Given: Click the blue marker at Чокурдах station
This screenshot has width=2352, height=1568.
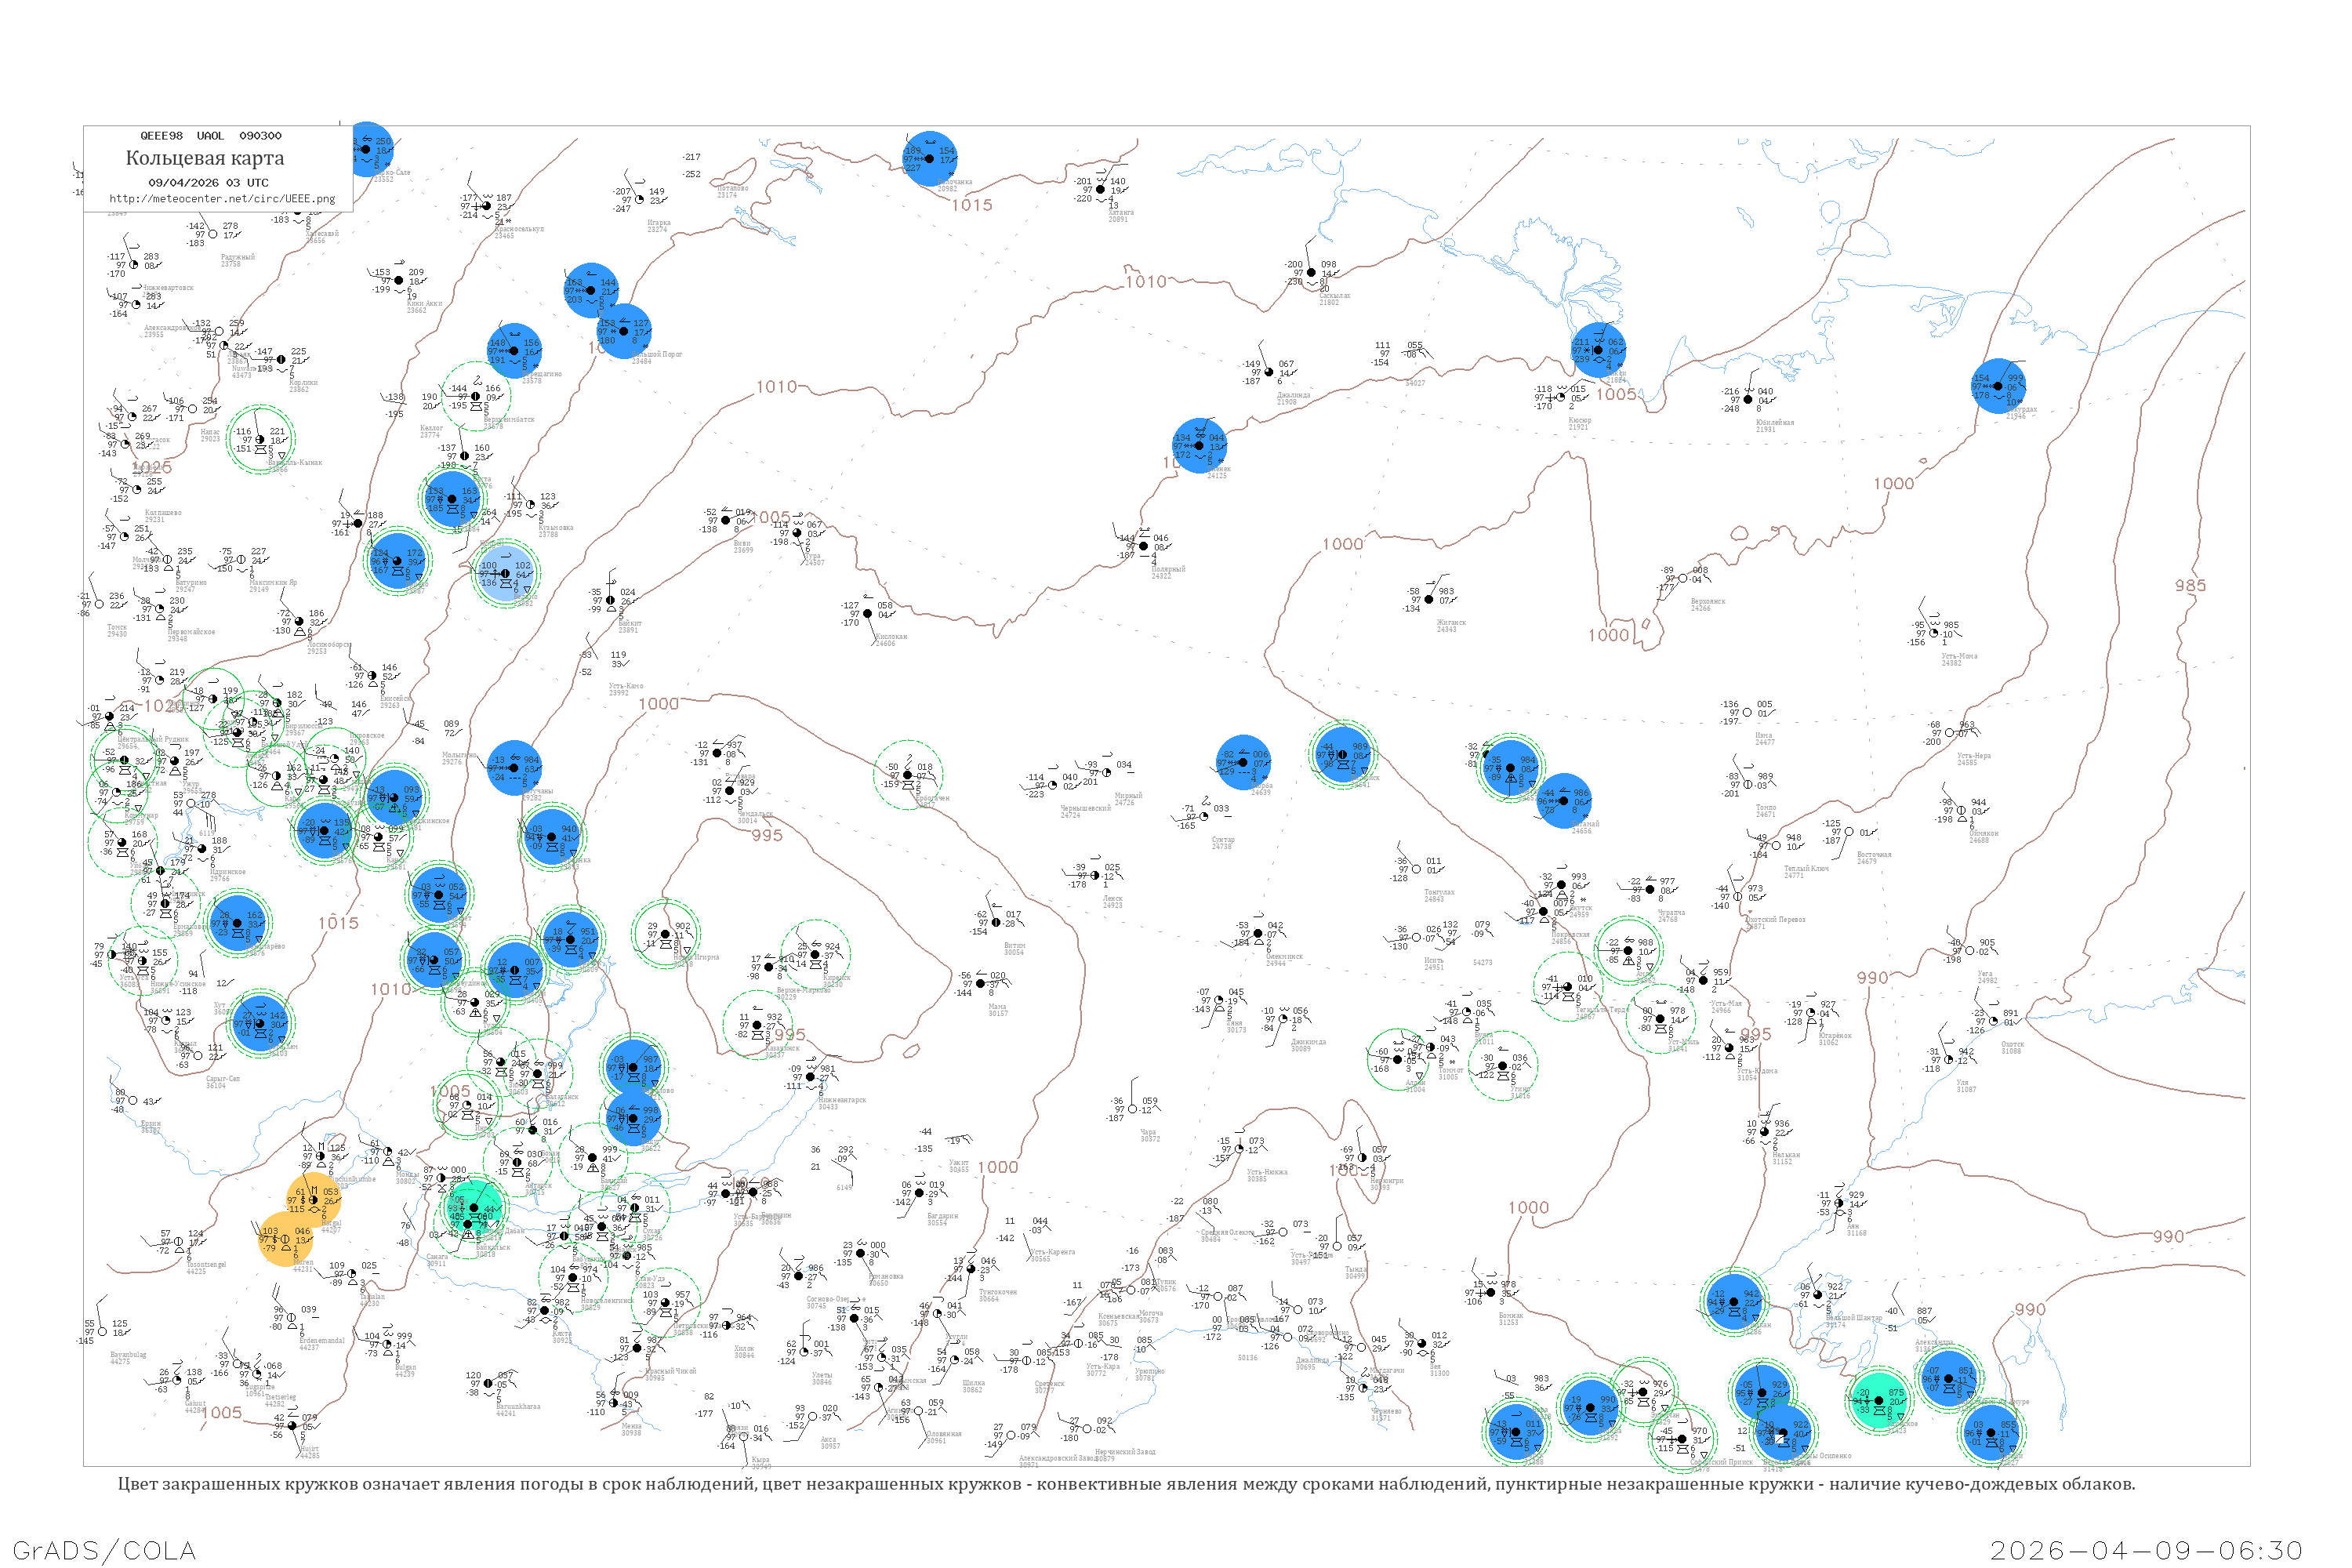Looking at the screenshot, I should point(1998,386).
